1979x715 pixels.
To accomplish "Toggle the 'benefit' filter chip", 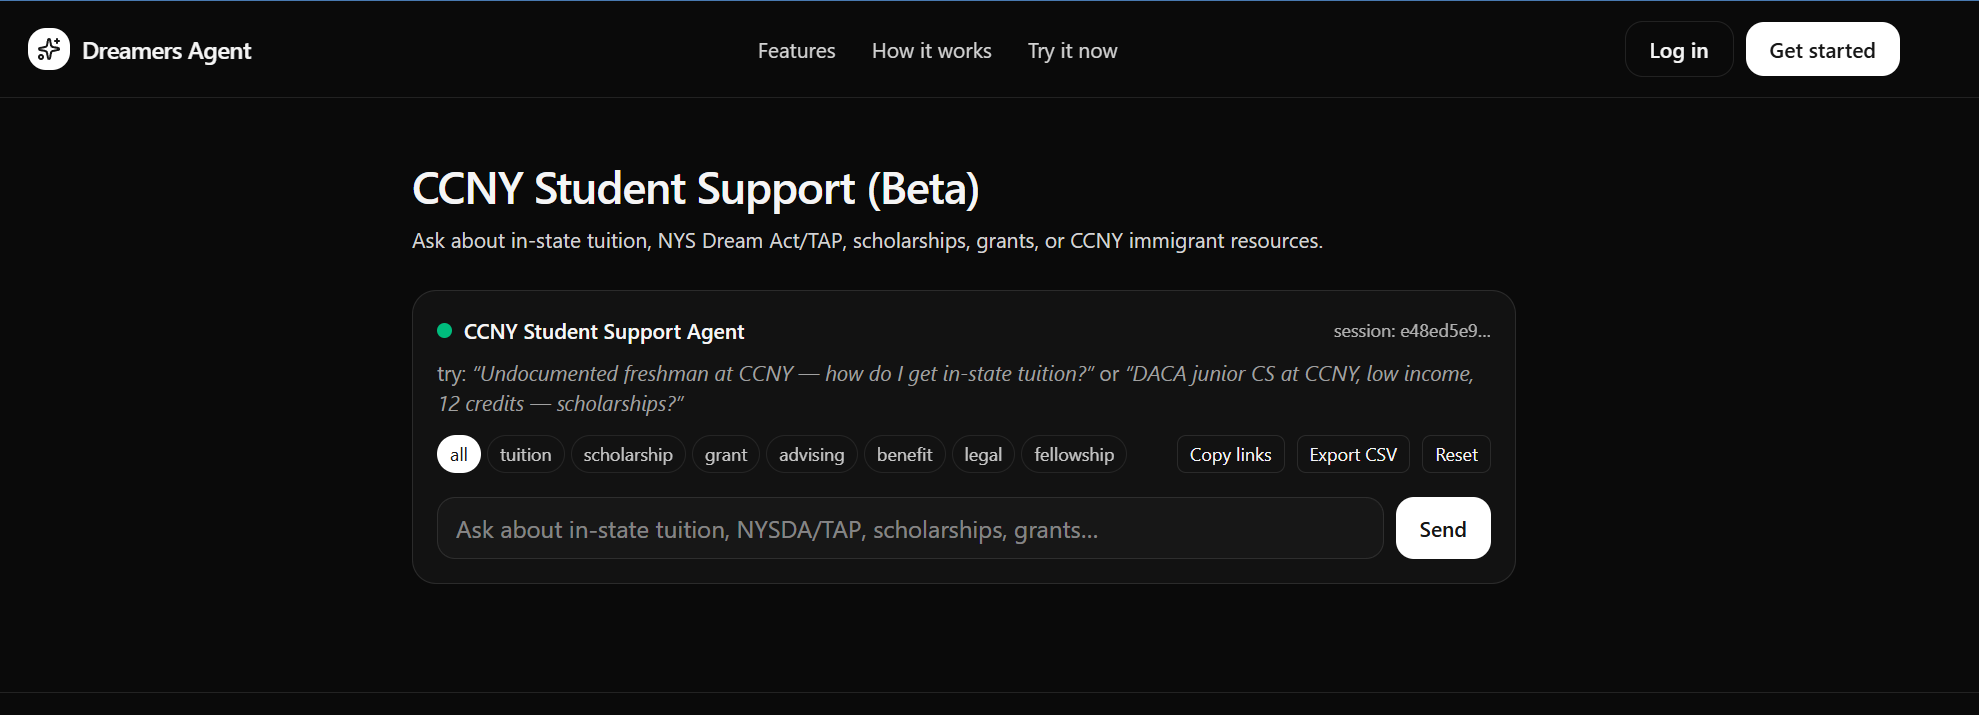I will click(x=904, y=454).
